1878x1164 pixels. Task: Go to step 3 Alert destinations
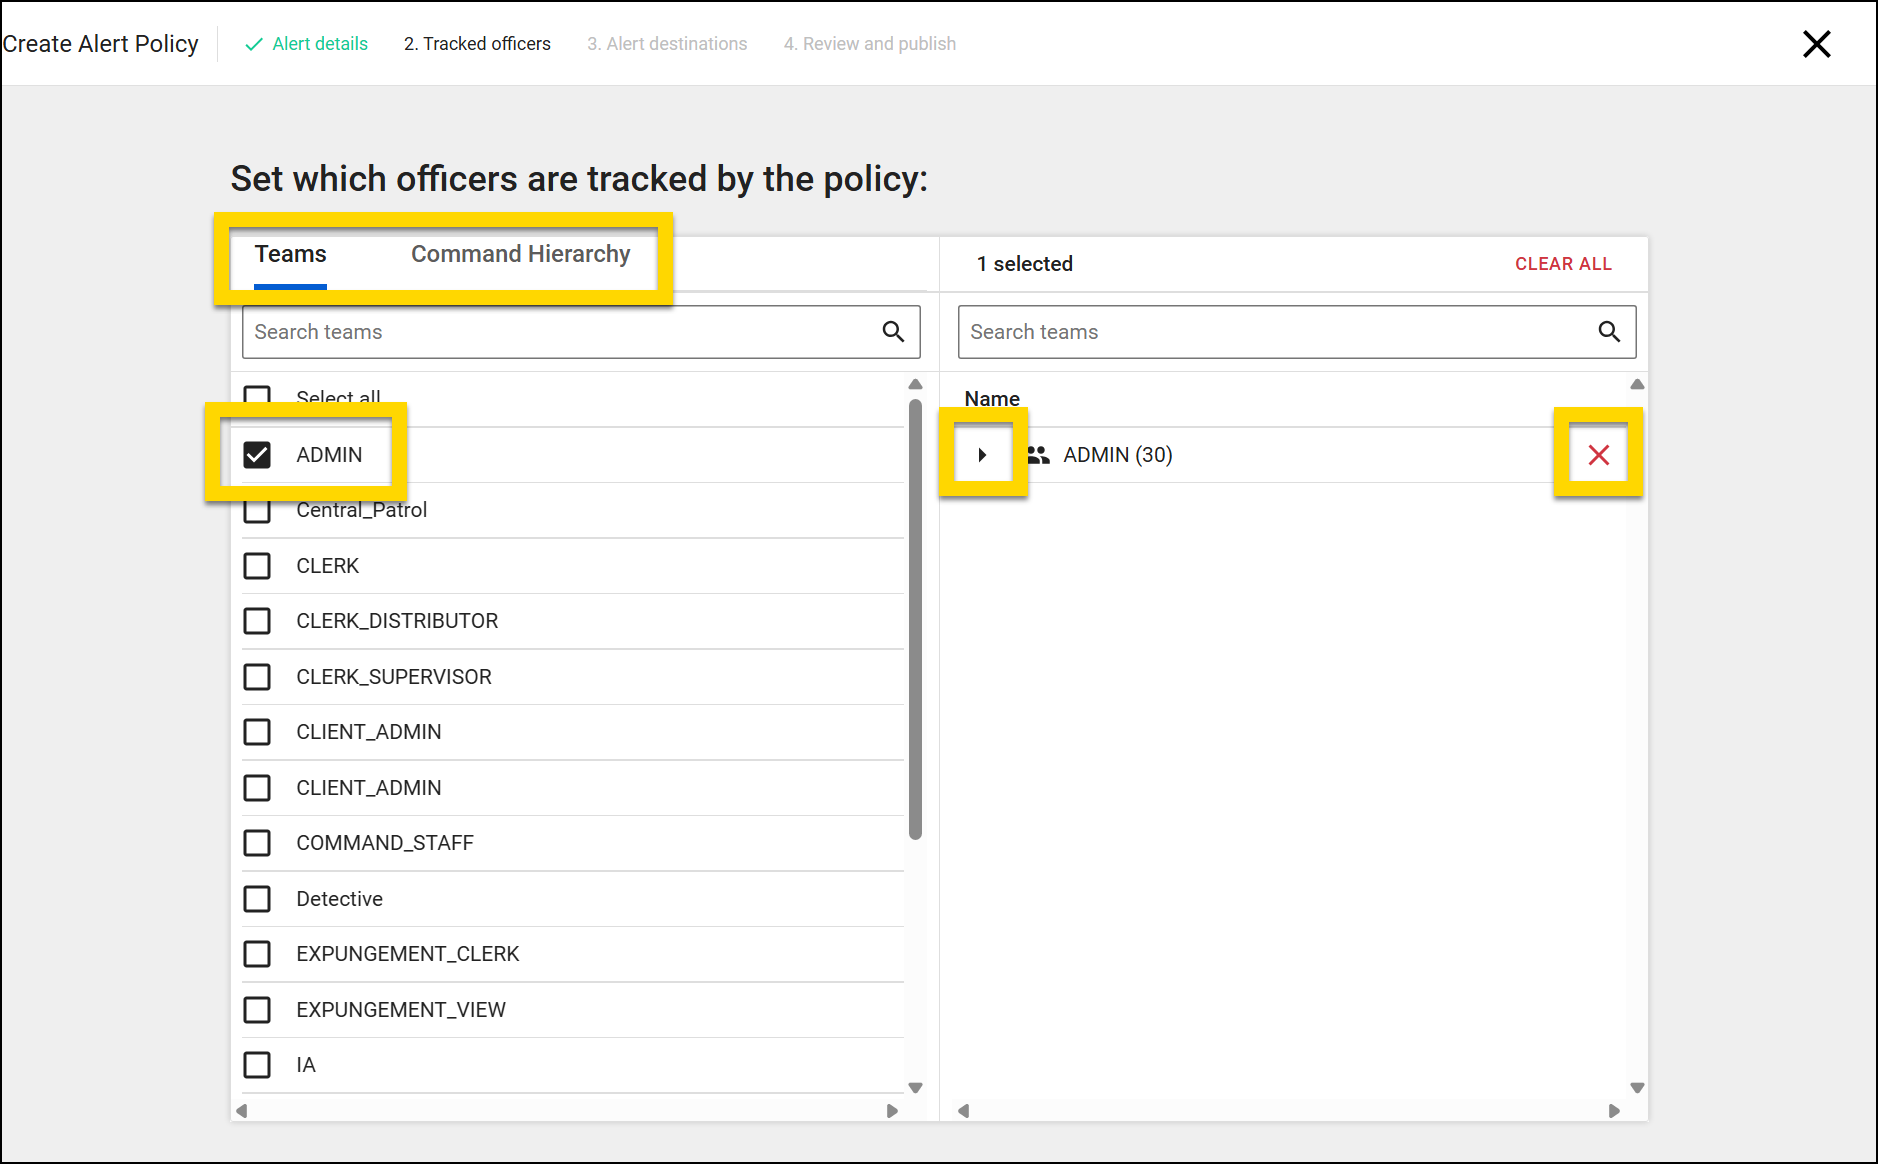[x=667, y=44]
